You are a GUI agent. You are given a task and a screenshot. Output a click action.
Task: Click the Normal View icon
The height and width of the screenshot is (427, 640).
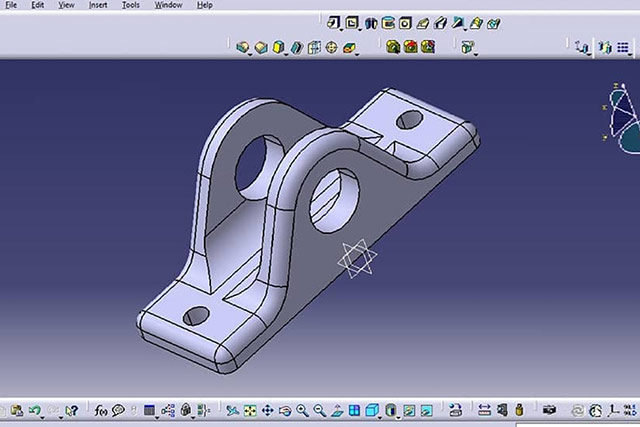point(337,410)
